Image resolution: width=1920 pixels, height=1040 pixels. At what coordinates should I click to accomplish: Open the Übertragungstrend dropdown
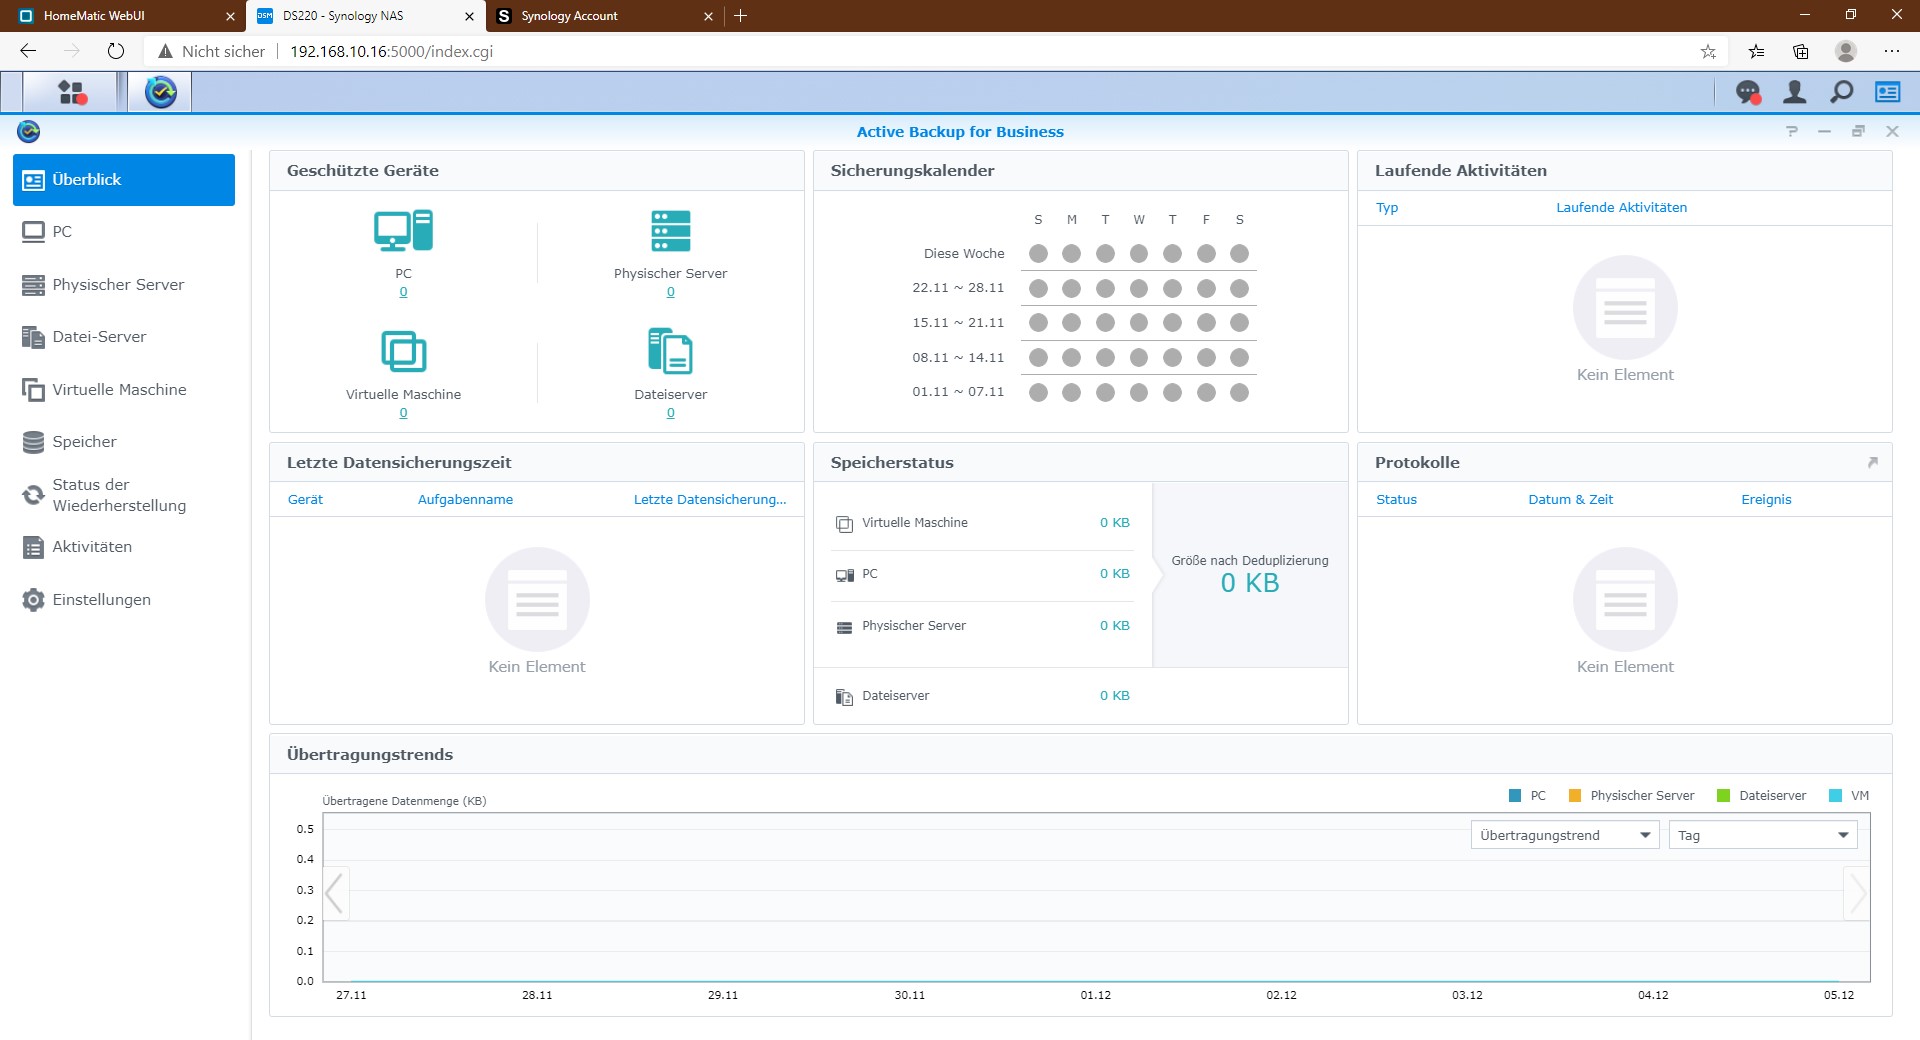point(1565,835)
